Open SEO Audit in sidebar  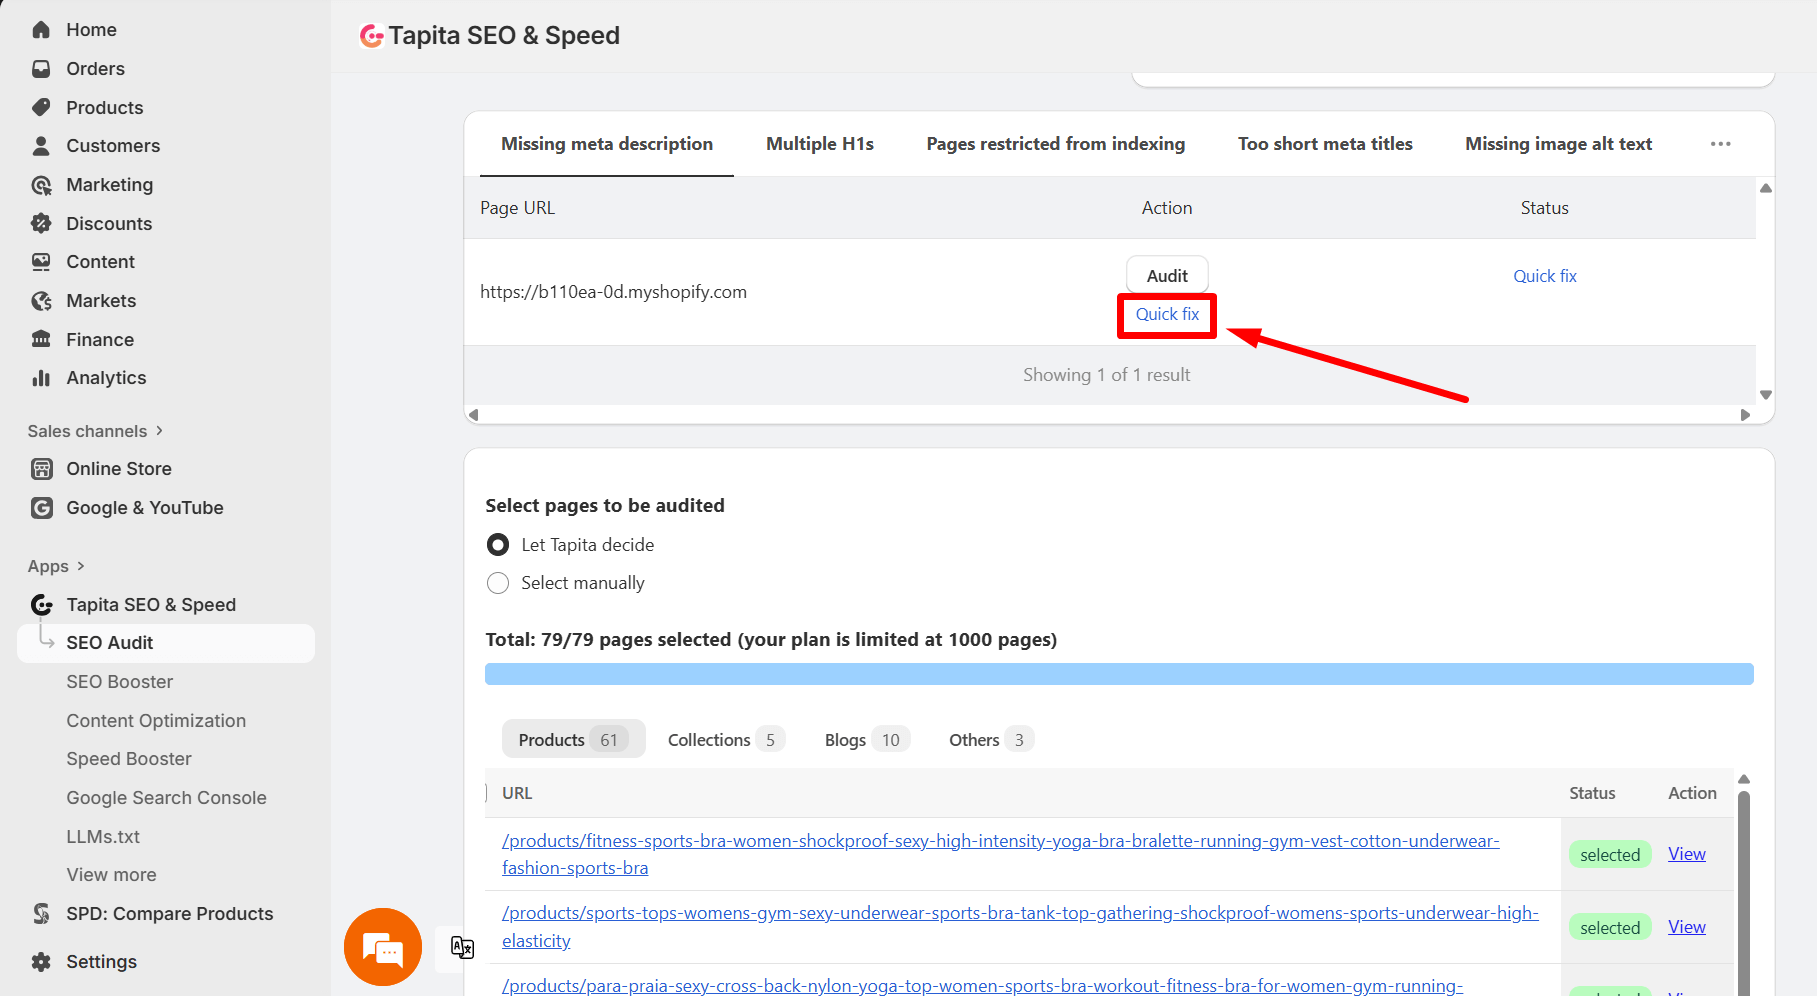tap(166, 643)
